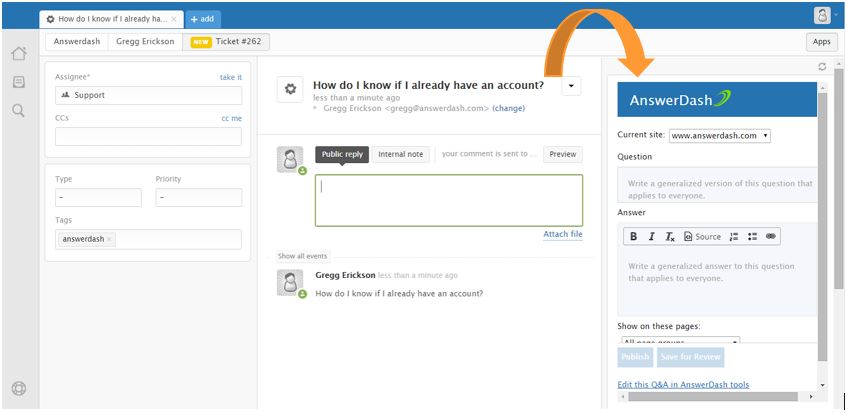
Task: Open the Priority dropdown
Action: coord(199,198)
